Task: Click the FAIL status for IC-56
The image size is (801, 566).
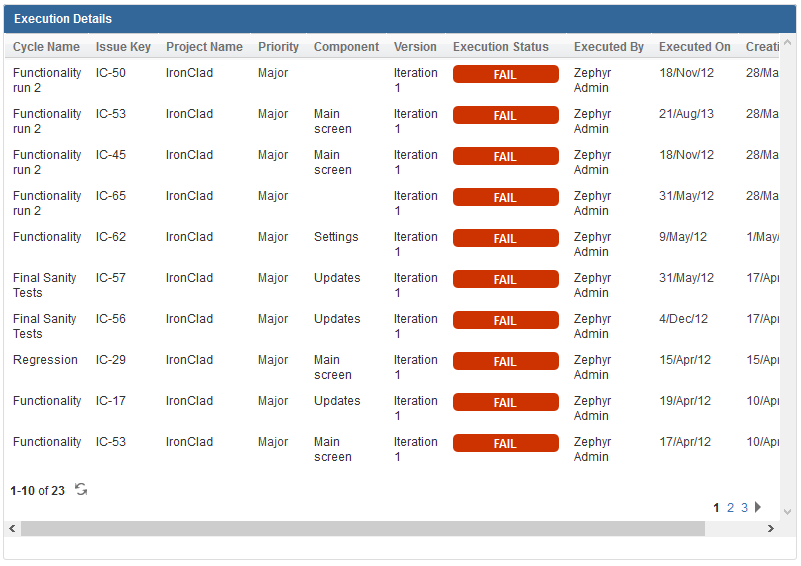Action: pyautogui.click(x=505, y=320)
